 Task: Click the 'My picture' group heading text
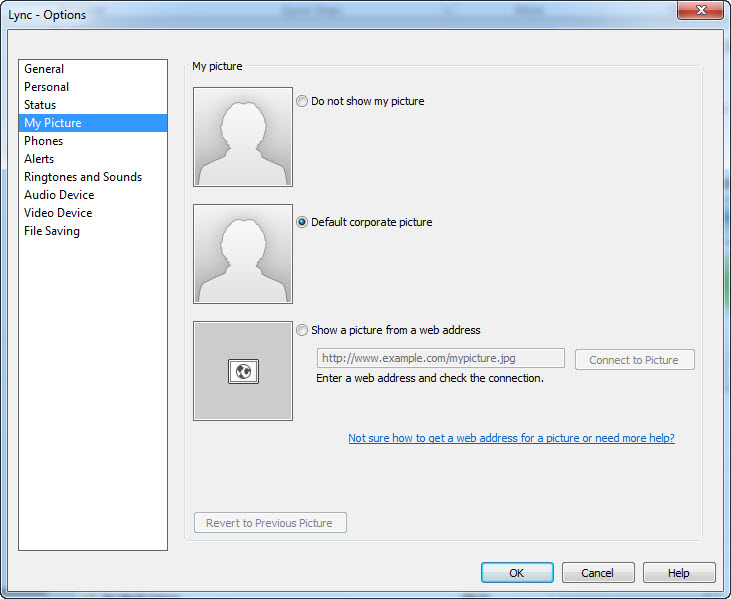(217, 66)
